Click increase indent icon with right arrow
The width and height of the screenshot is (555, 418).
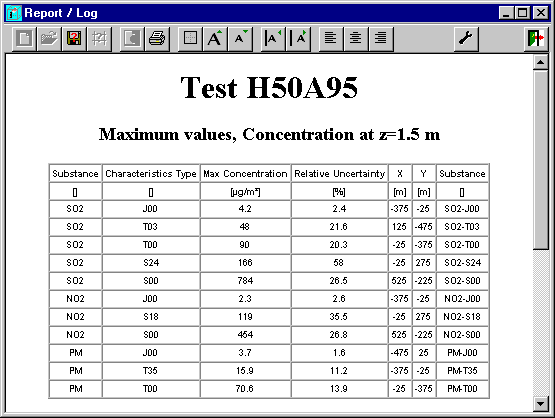tap(298, 39)
